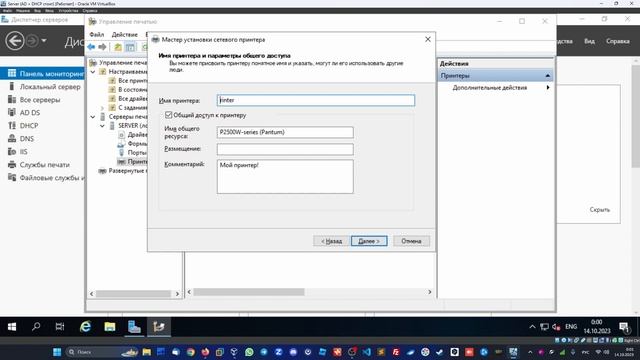640x360 pixels.
Task: Open Справка menu in Server Manager
Action: (x=618, y=41)
